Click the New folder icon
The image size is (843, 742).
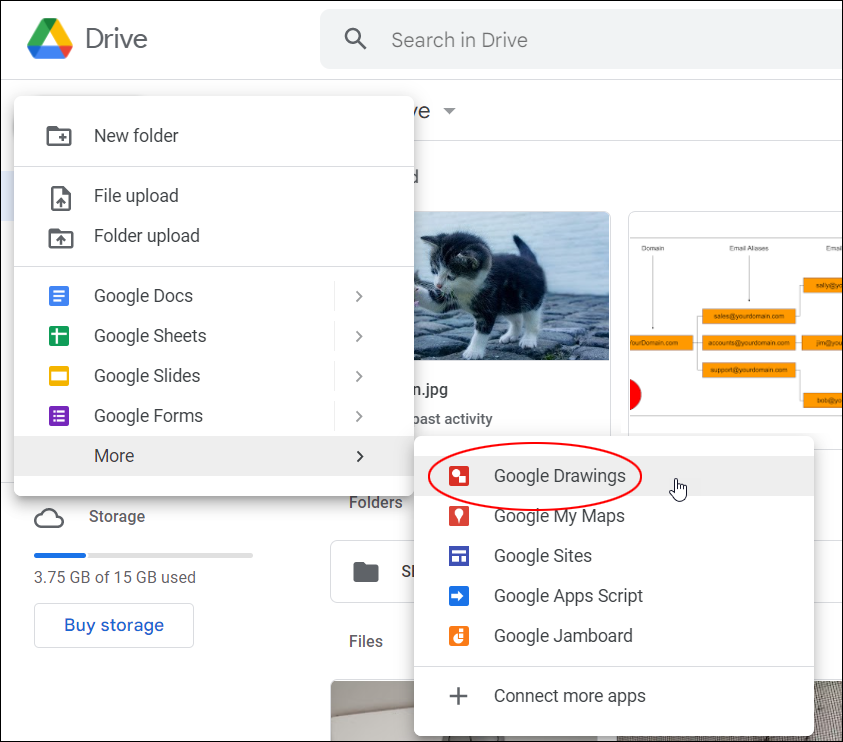coord(59,136)
